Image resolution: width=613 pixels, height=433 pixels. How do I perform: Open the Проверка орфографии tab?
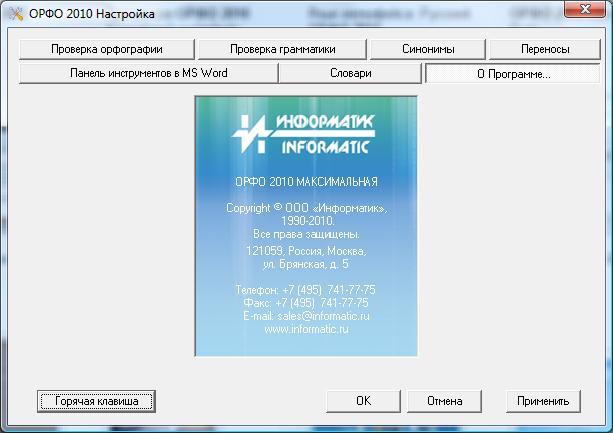108,49
